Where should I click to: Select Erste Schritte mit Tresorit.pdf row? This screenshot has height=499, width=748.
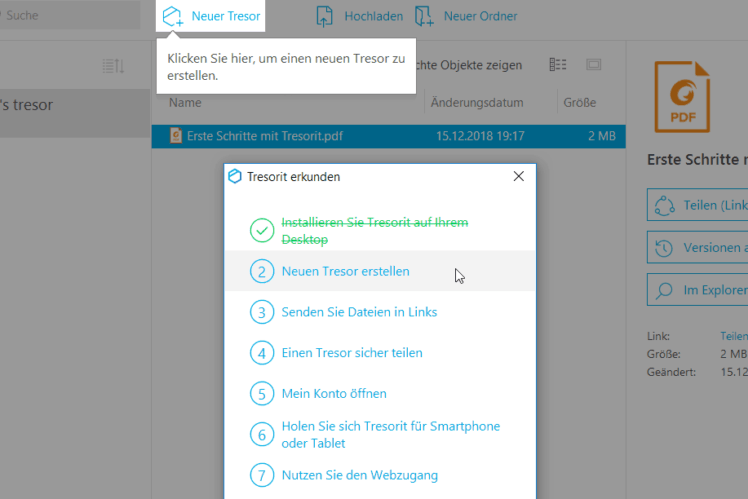pyautogui.click(x=388, y=136)
